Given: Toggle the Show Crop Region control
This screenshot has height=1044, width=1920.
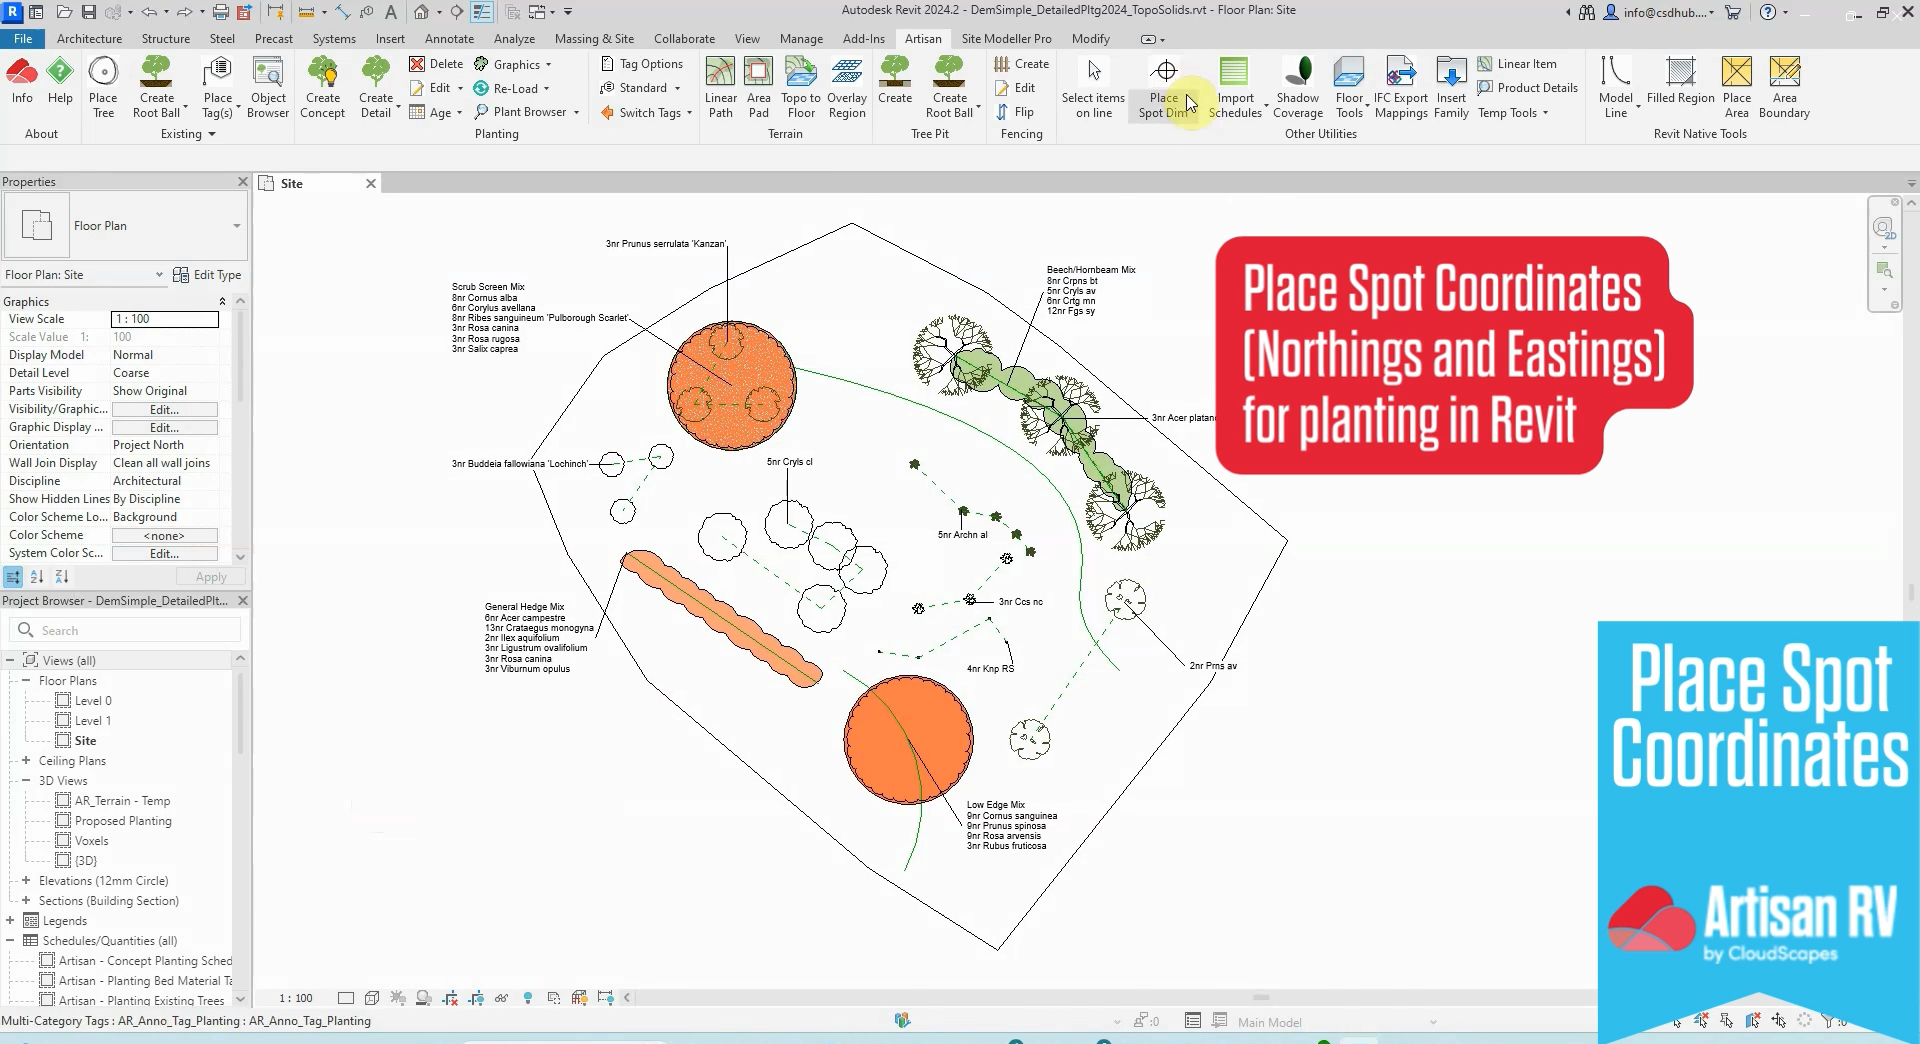Looking at the screenshot, I should pos(477,998).
